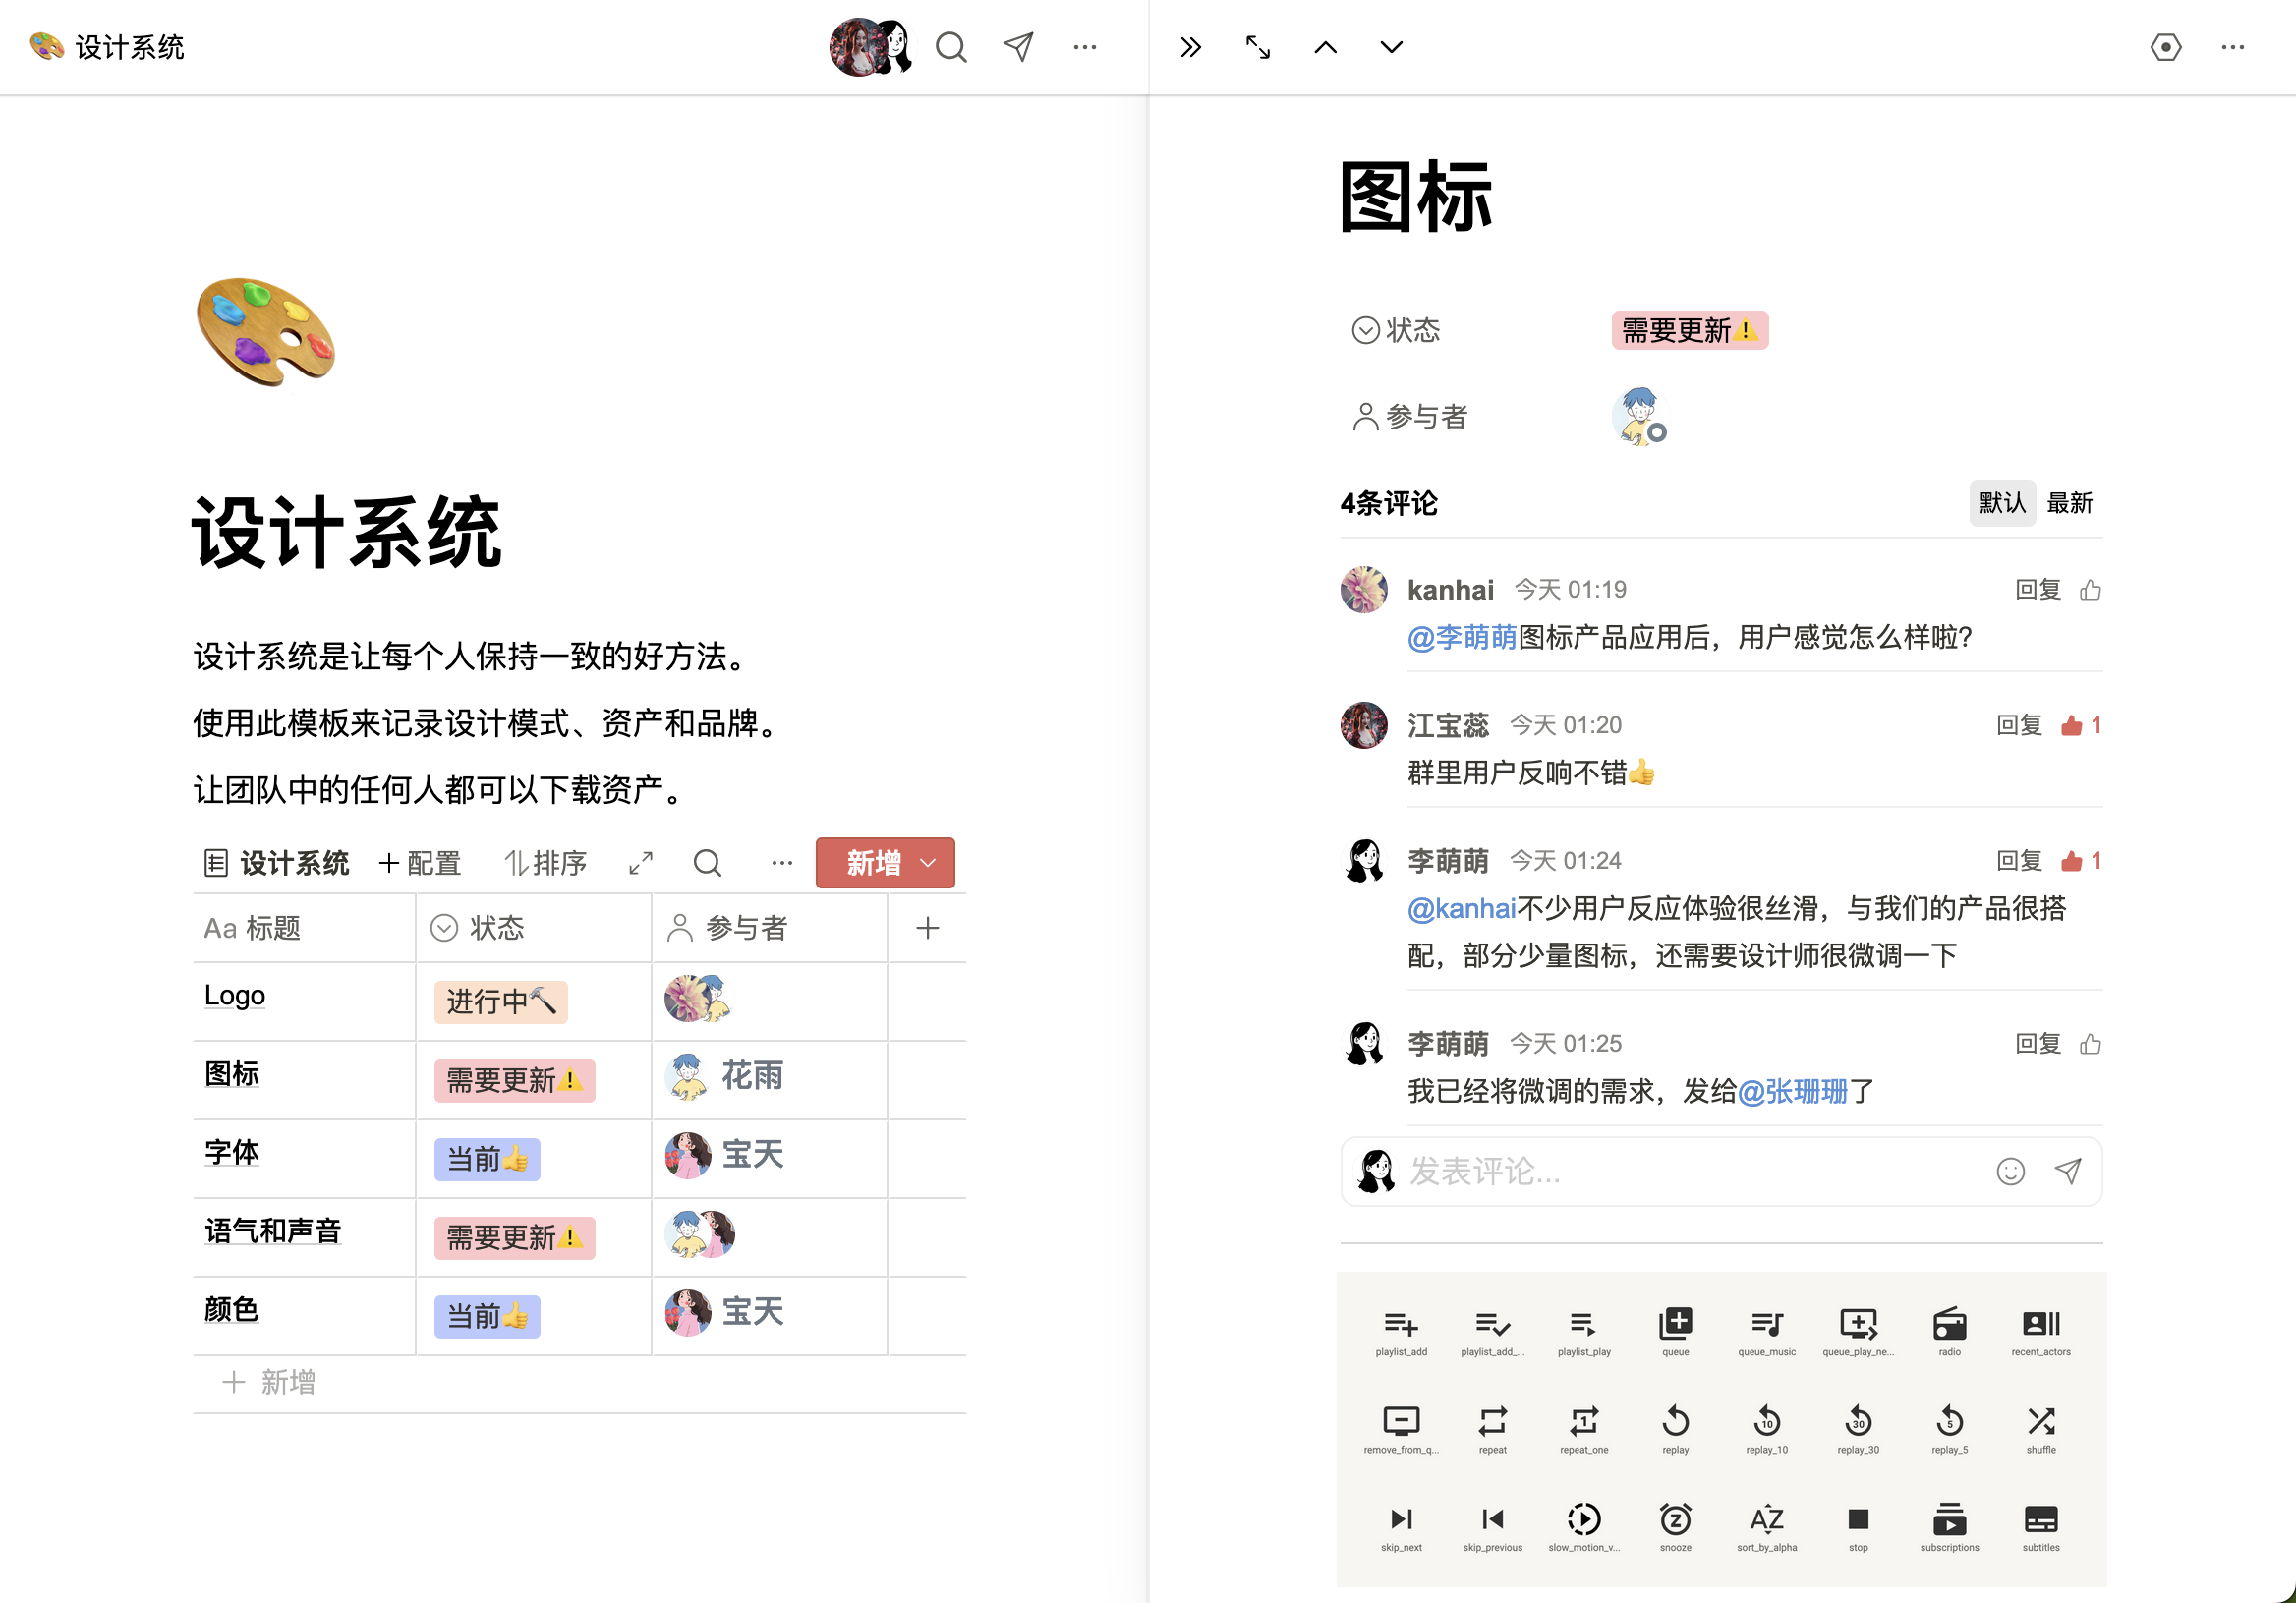Open 需要更新 status for 图标 row
The width and height of the screenshot is (2296, 1603).
(x=514, y=1080)
